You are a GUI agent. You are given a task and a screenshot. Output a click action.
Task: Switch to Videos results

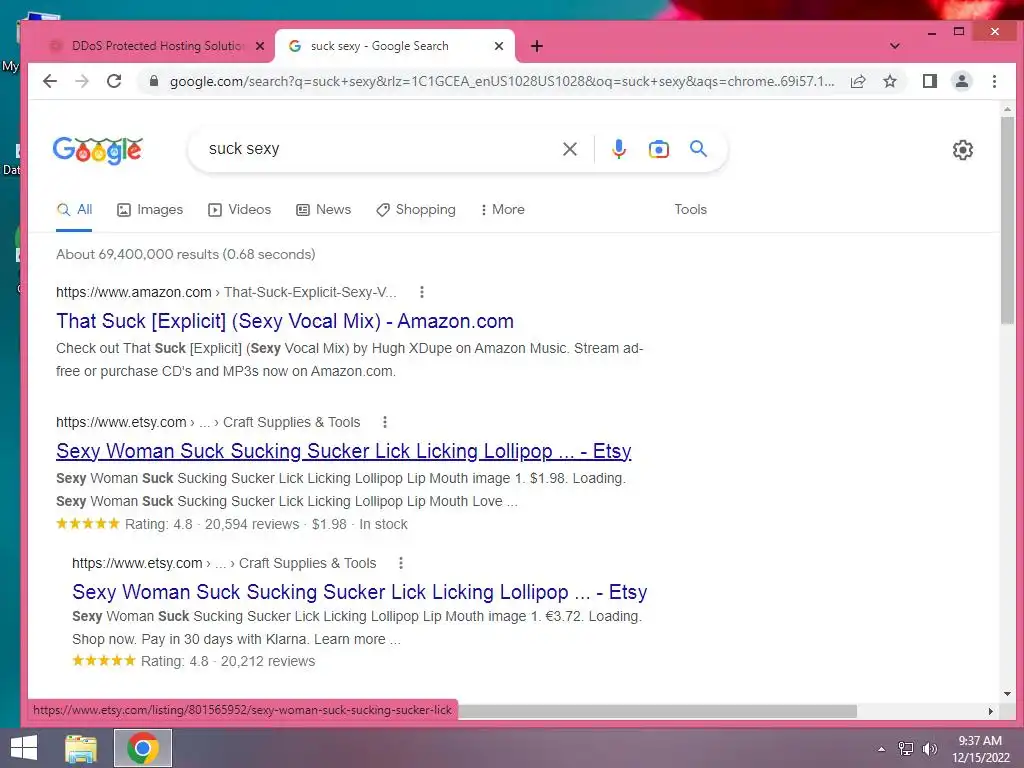pyautogui.click(x=239, y=210)
